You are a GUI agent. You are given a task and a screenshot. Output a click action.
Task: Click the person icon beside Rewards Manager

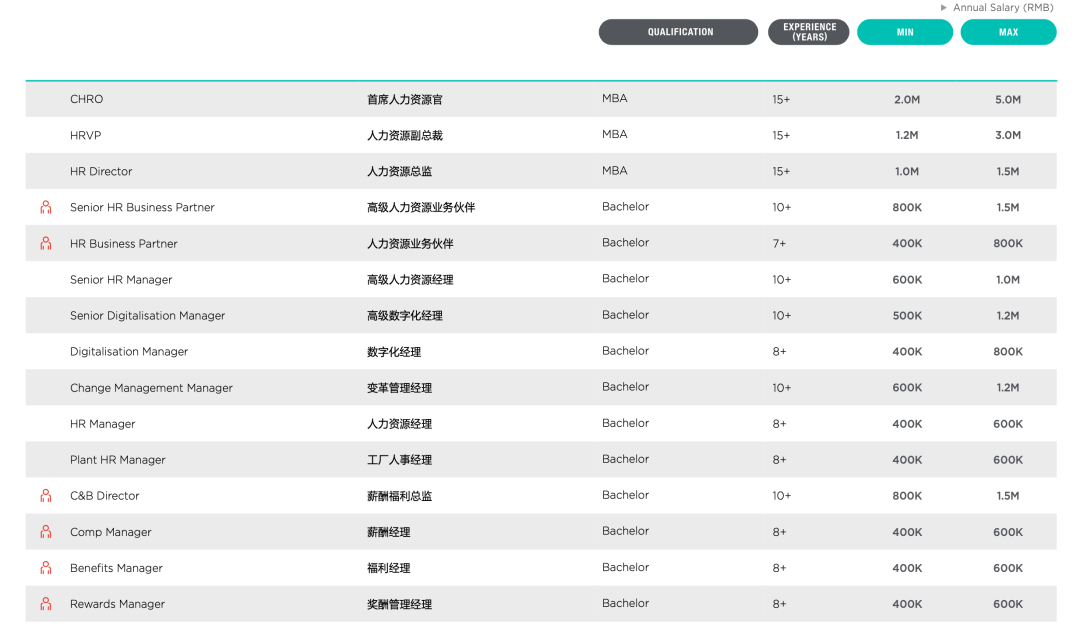pyautogui.click(x=45, y=604)
